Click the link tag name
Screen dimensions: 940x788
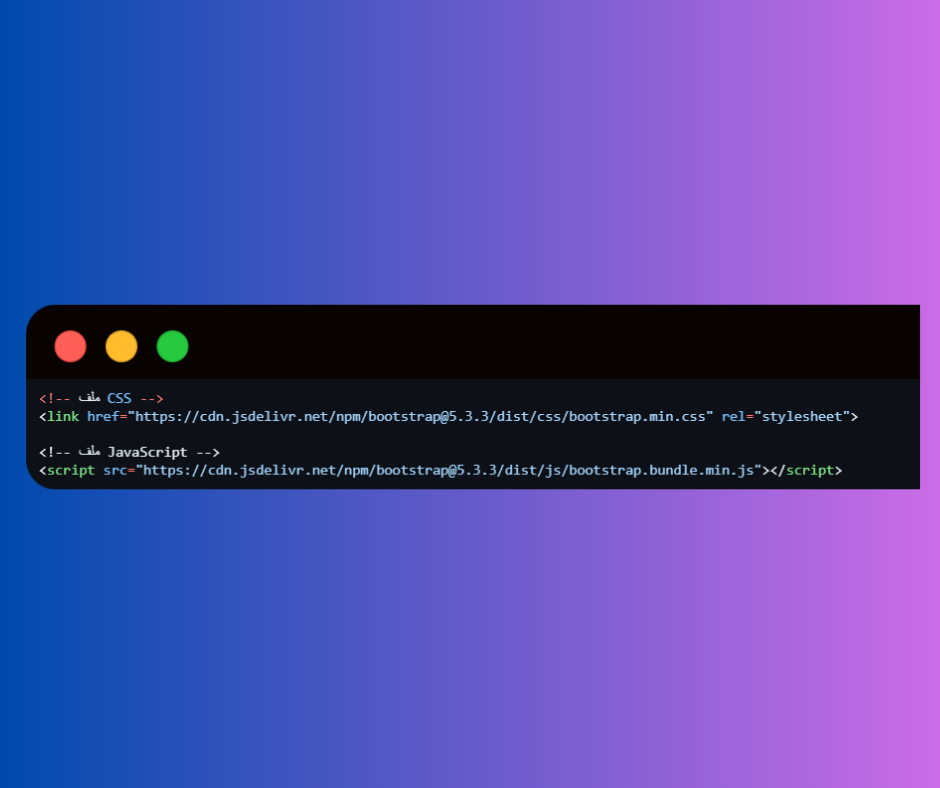(x=63, y=416)
